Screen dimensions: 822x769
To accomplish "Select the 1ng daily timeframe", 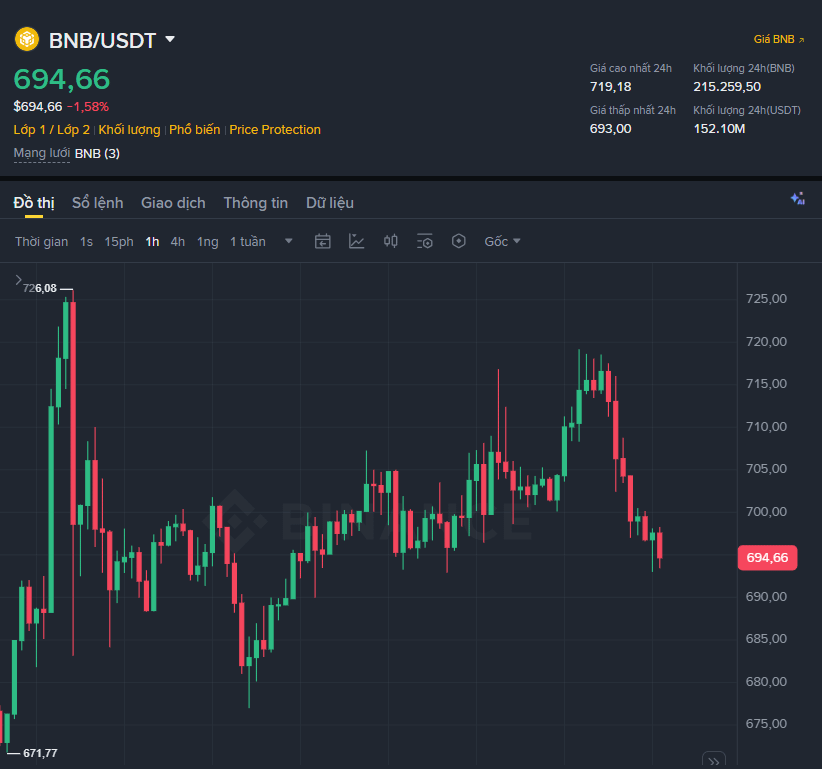I will [x=208, y=242].
